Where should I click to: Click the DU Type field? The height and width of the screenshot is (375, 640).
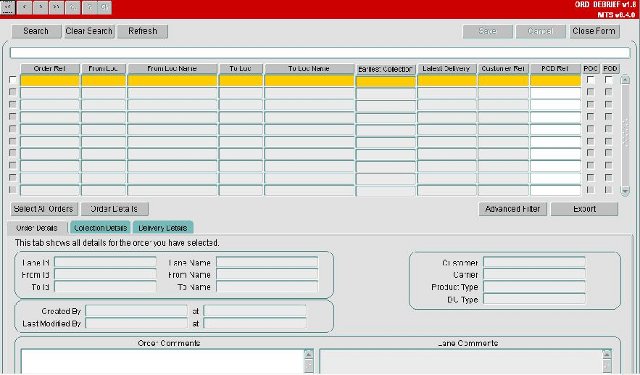click(534, 299)
